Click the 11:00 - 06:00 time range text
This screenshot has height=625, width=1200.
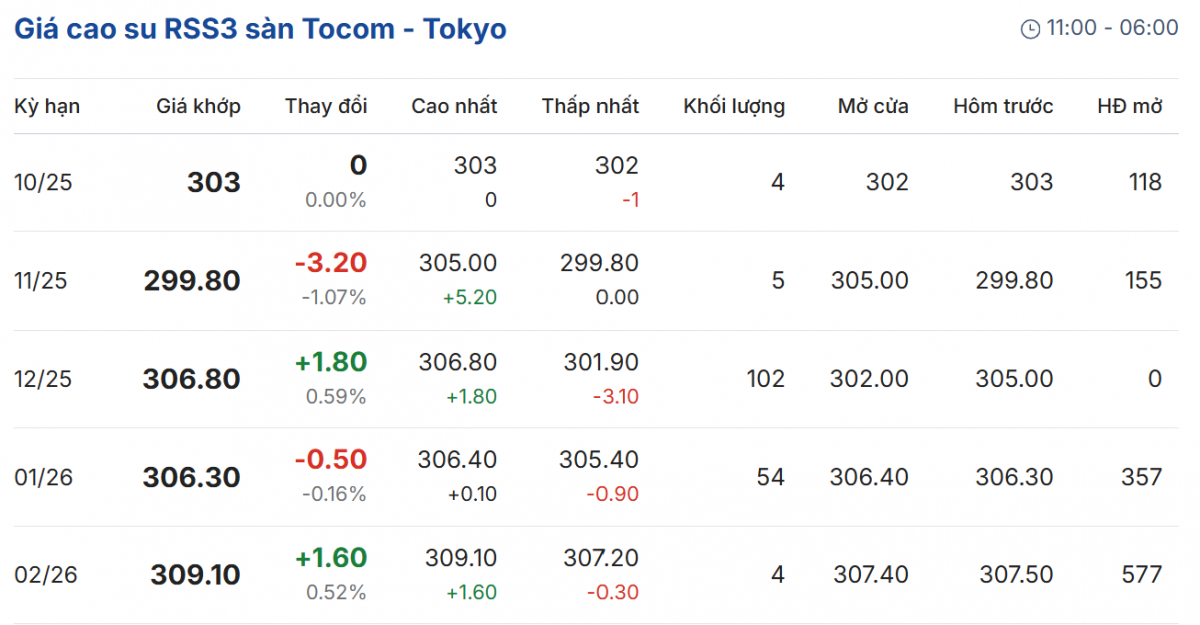click(x=1112, y=28)
